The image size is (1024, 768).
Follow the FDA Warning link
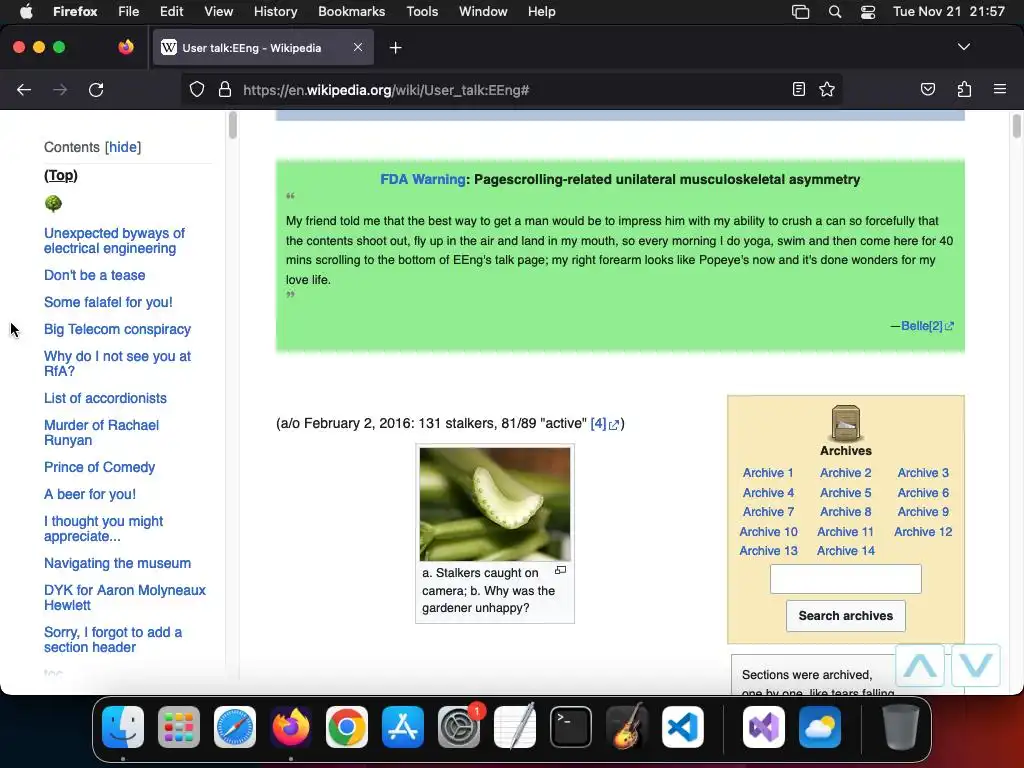click(x=423, y=180)
